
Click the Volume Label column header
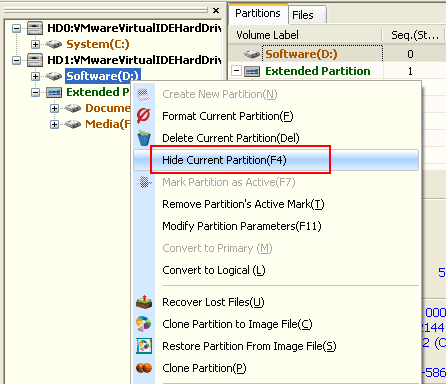pyautogui.click(x=305, y=35)
